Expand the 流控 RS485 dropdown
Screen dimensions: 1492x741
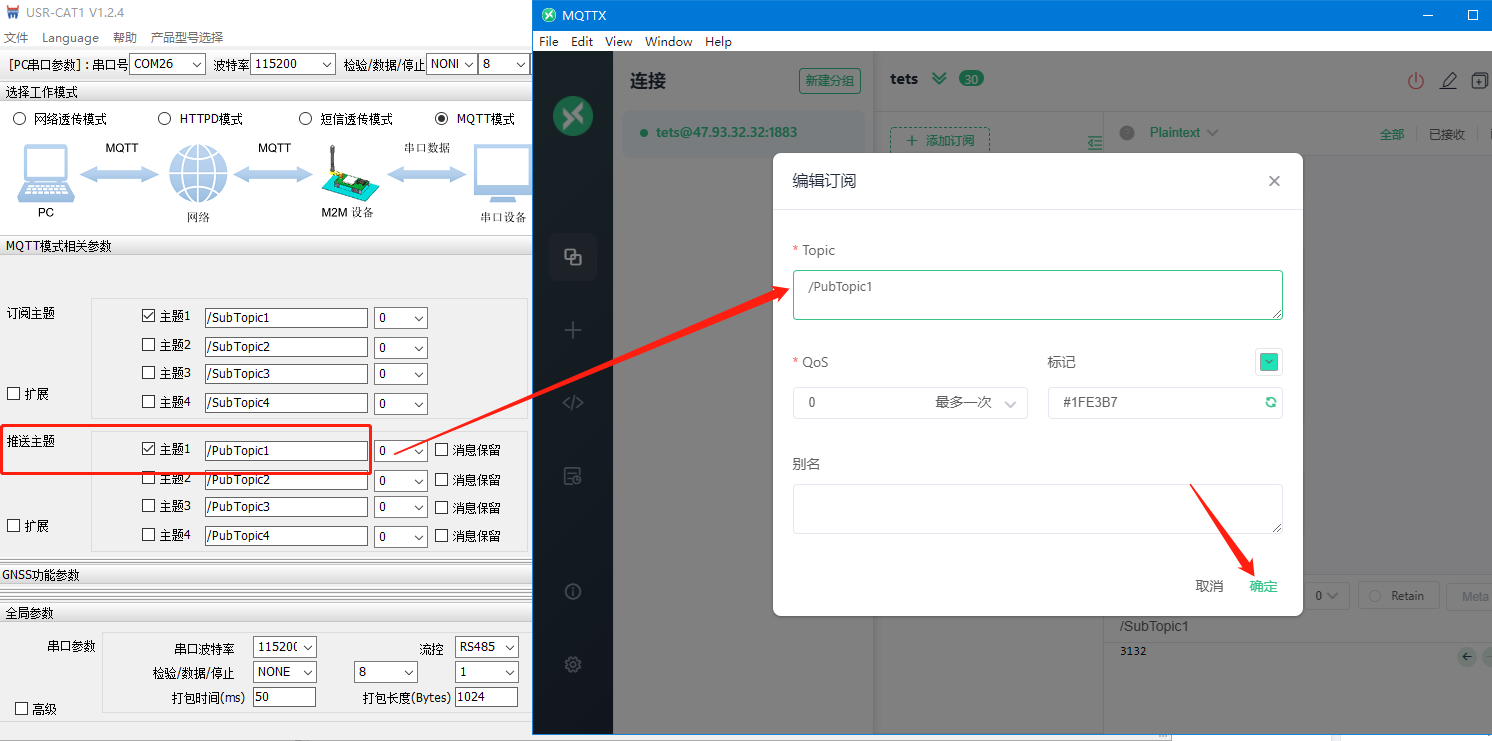pyautogui.click(x=486, y=647)
